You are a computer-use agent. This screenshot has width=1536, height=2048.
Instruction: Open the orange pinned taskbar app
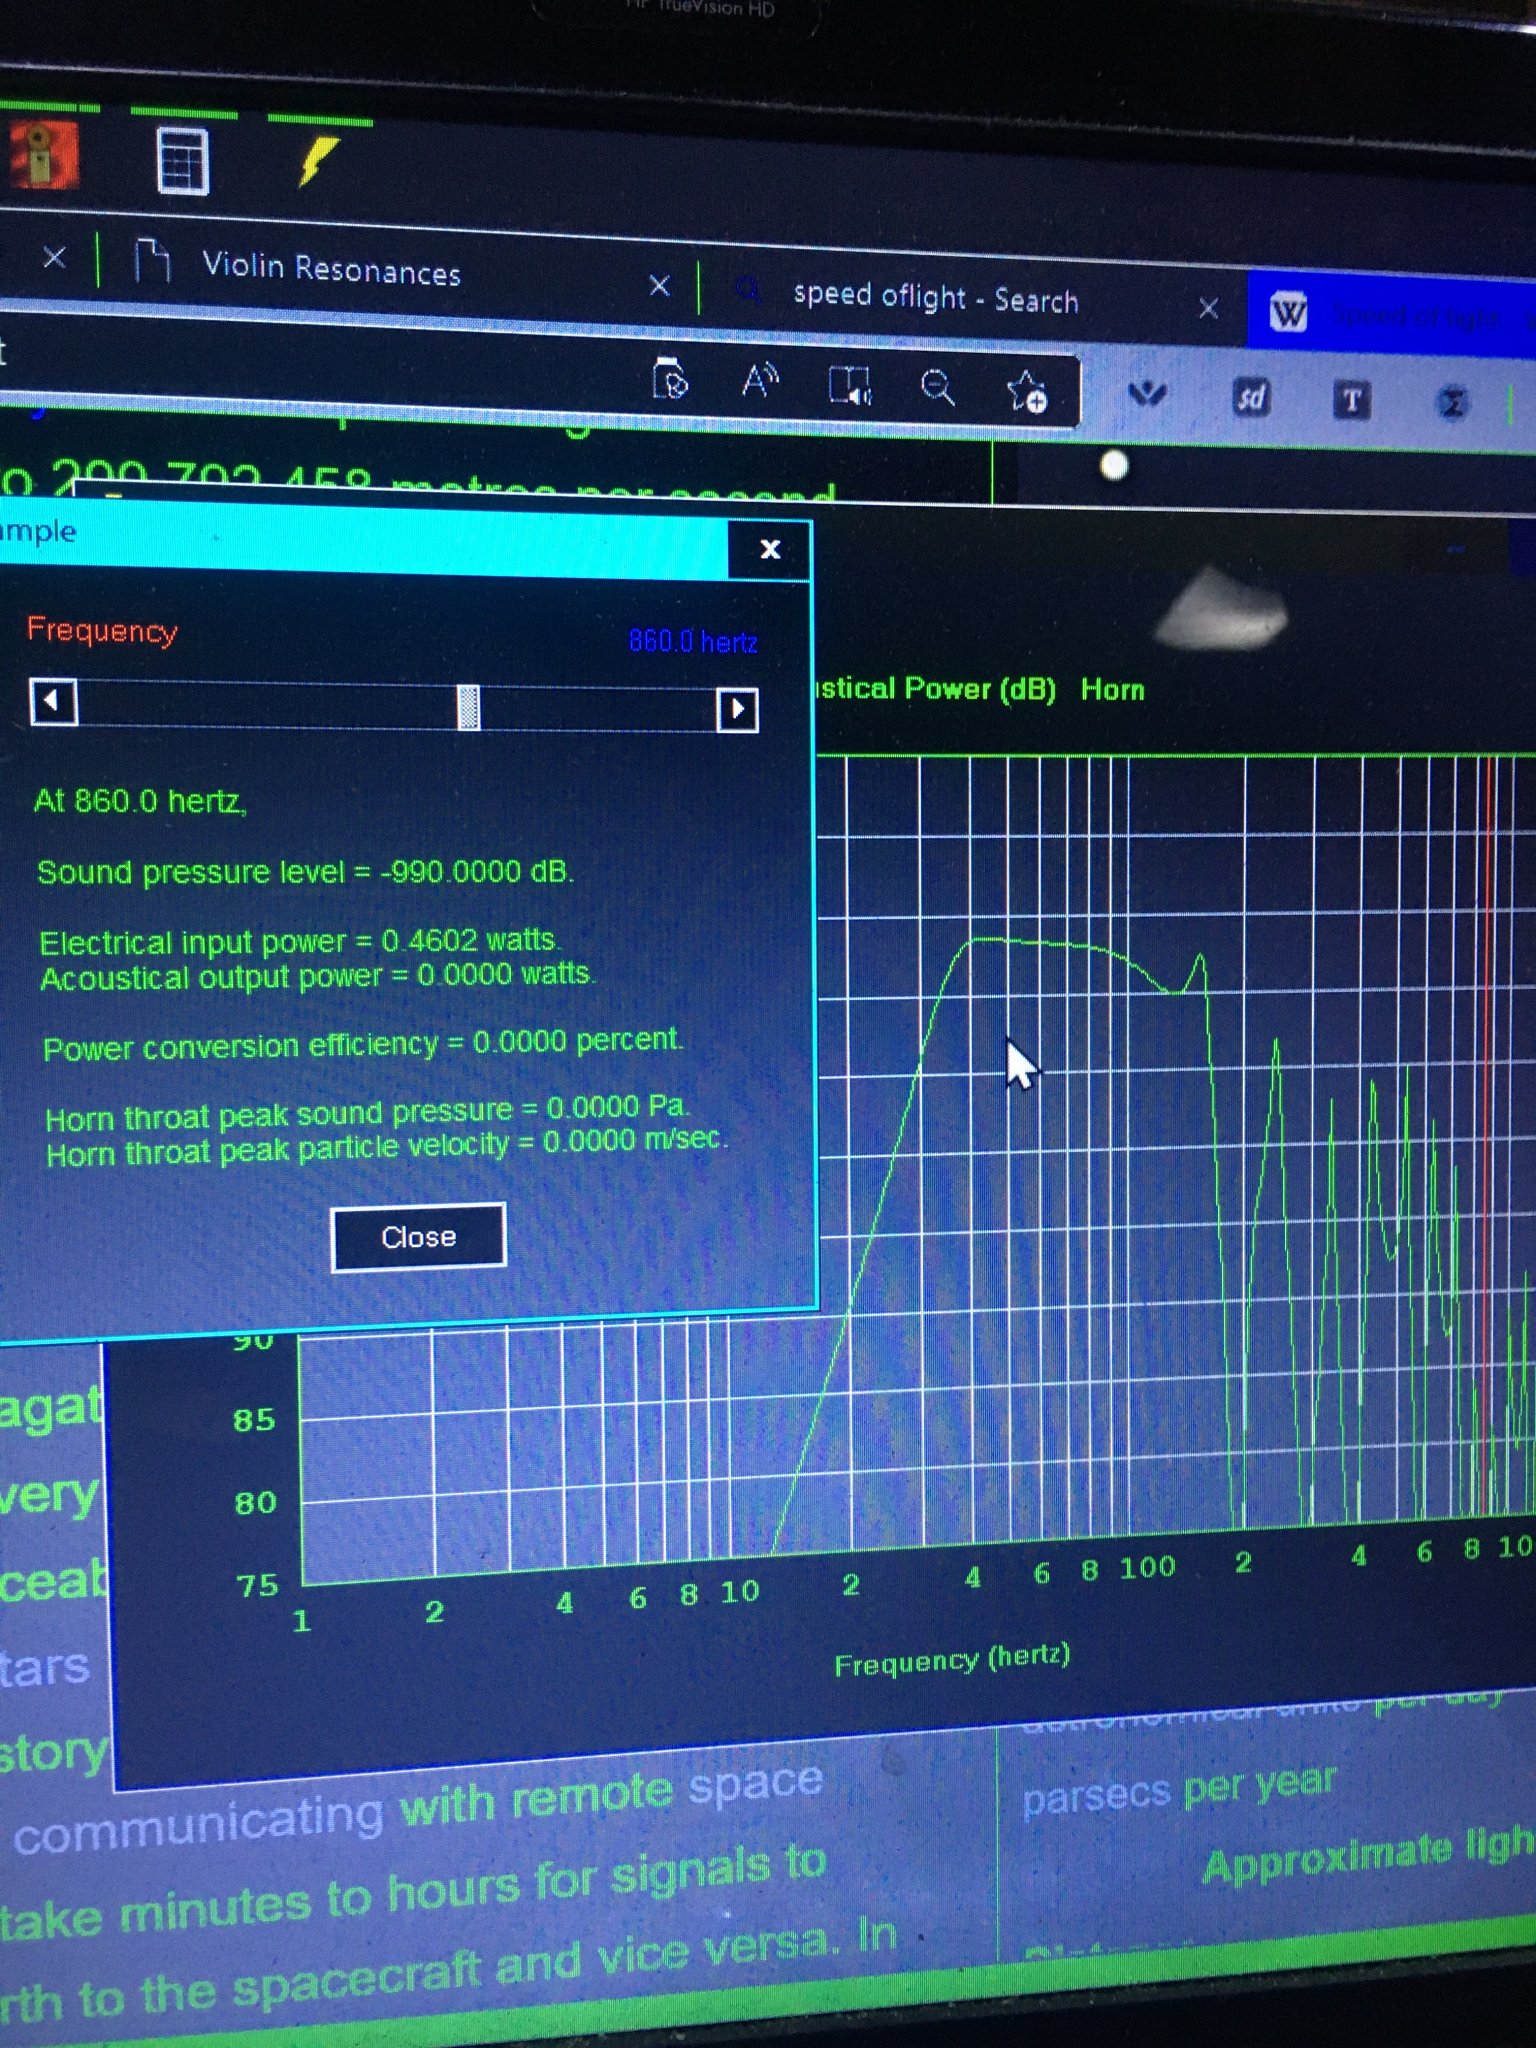point(42,157)
